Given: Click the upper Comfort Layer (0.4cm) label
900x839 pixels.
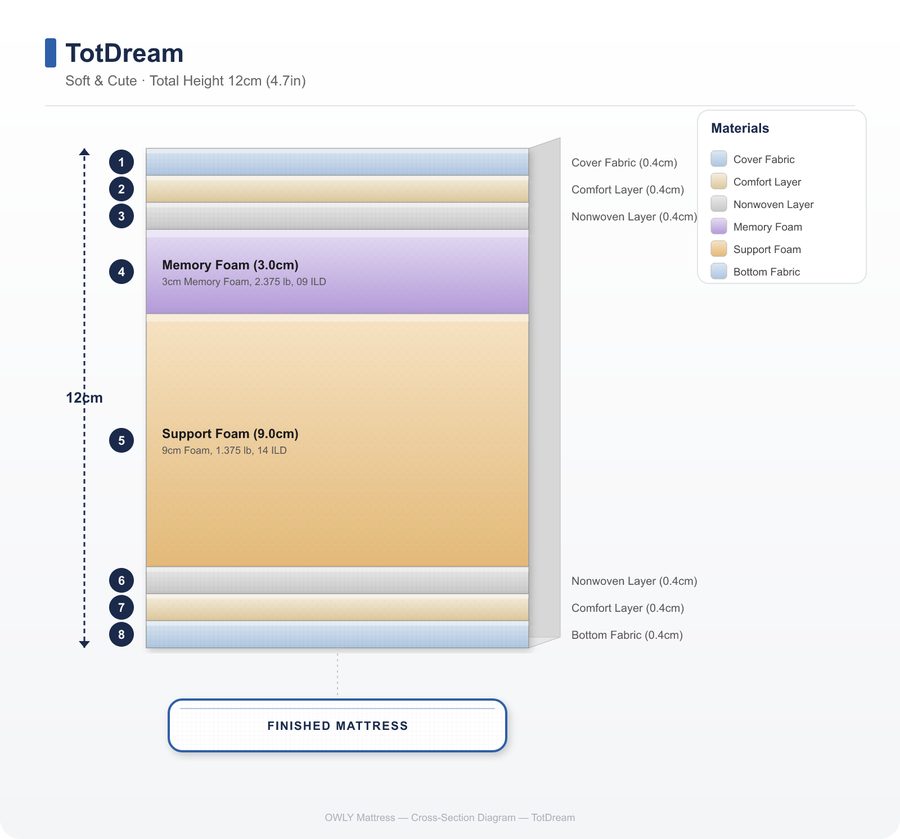Looking at the screenshot, I should click(627, 190).
